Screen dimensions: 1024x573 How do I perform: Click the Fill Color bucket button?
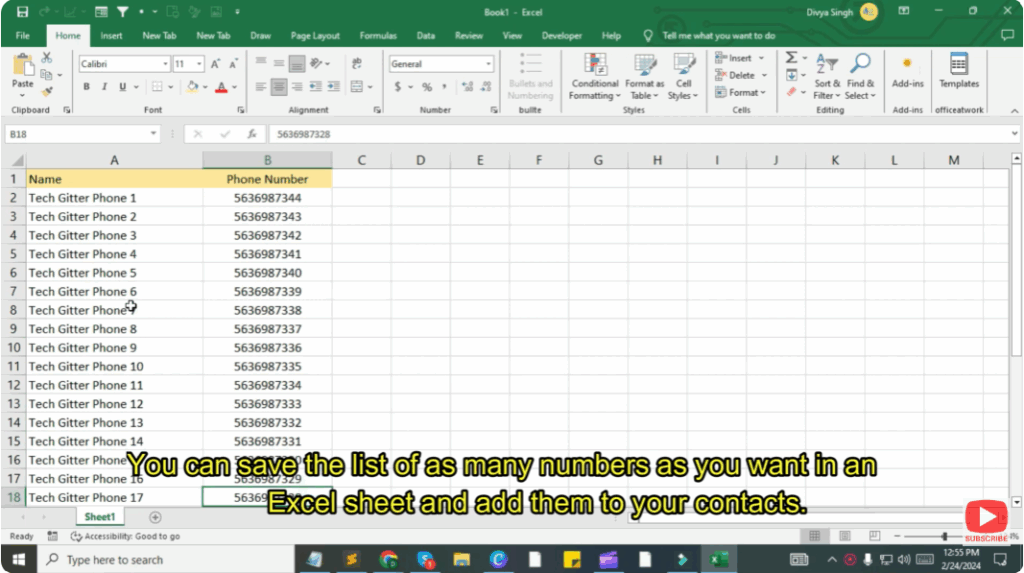point(192,86)
